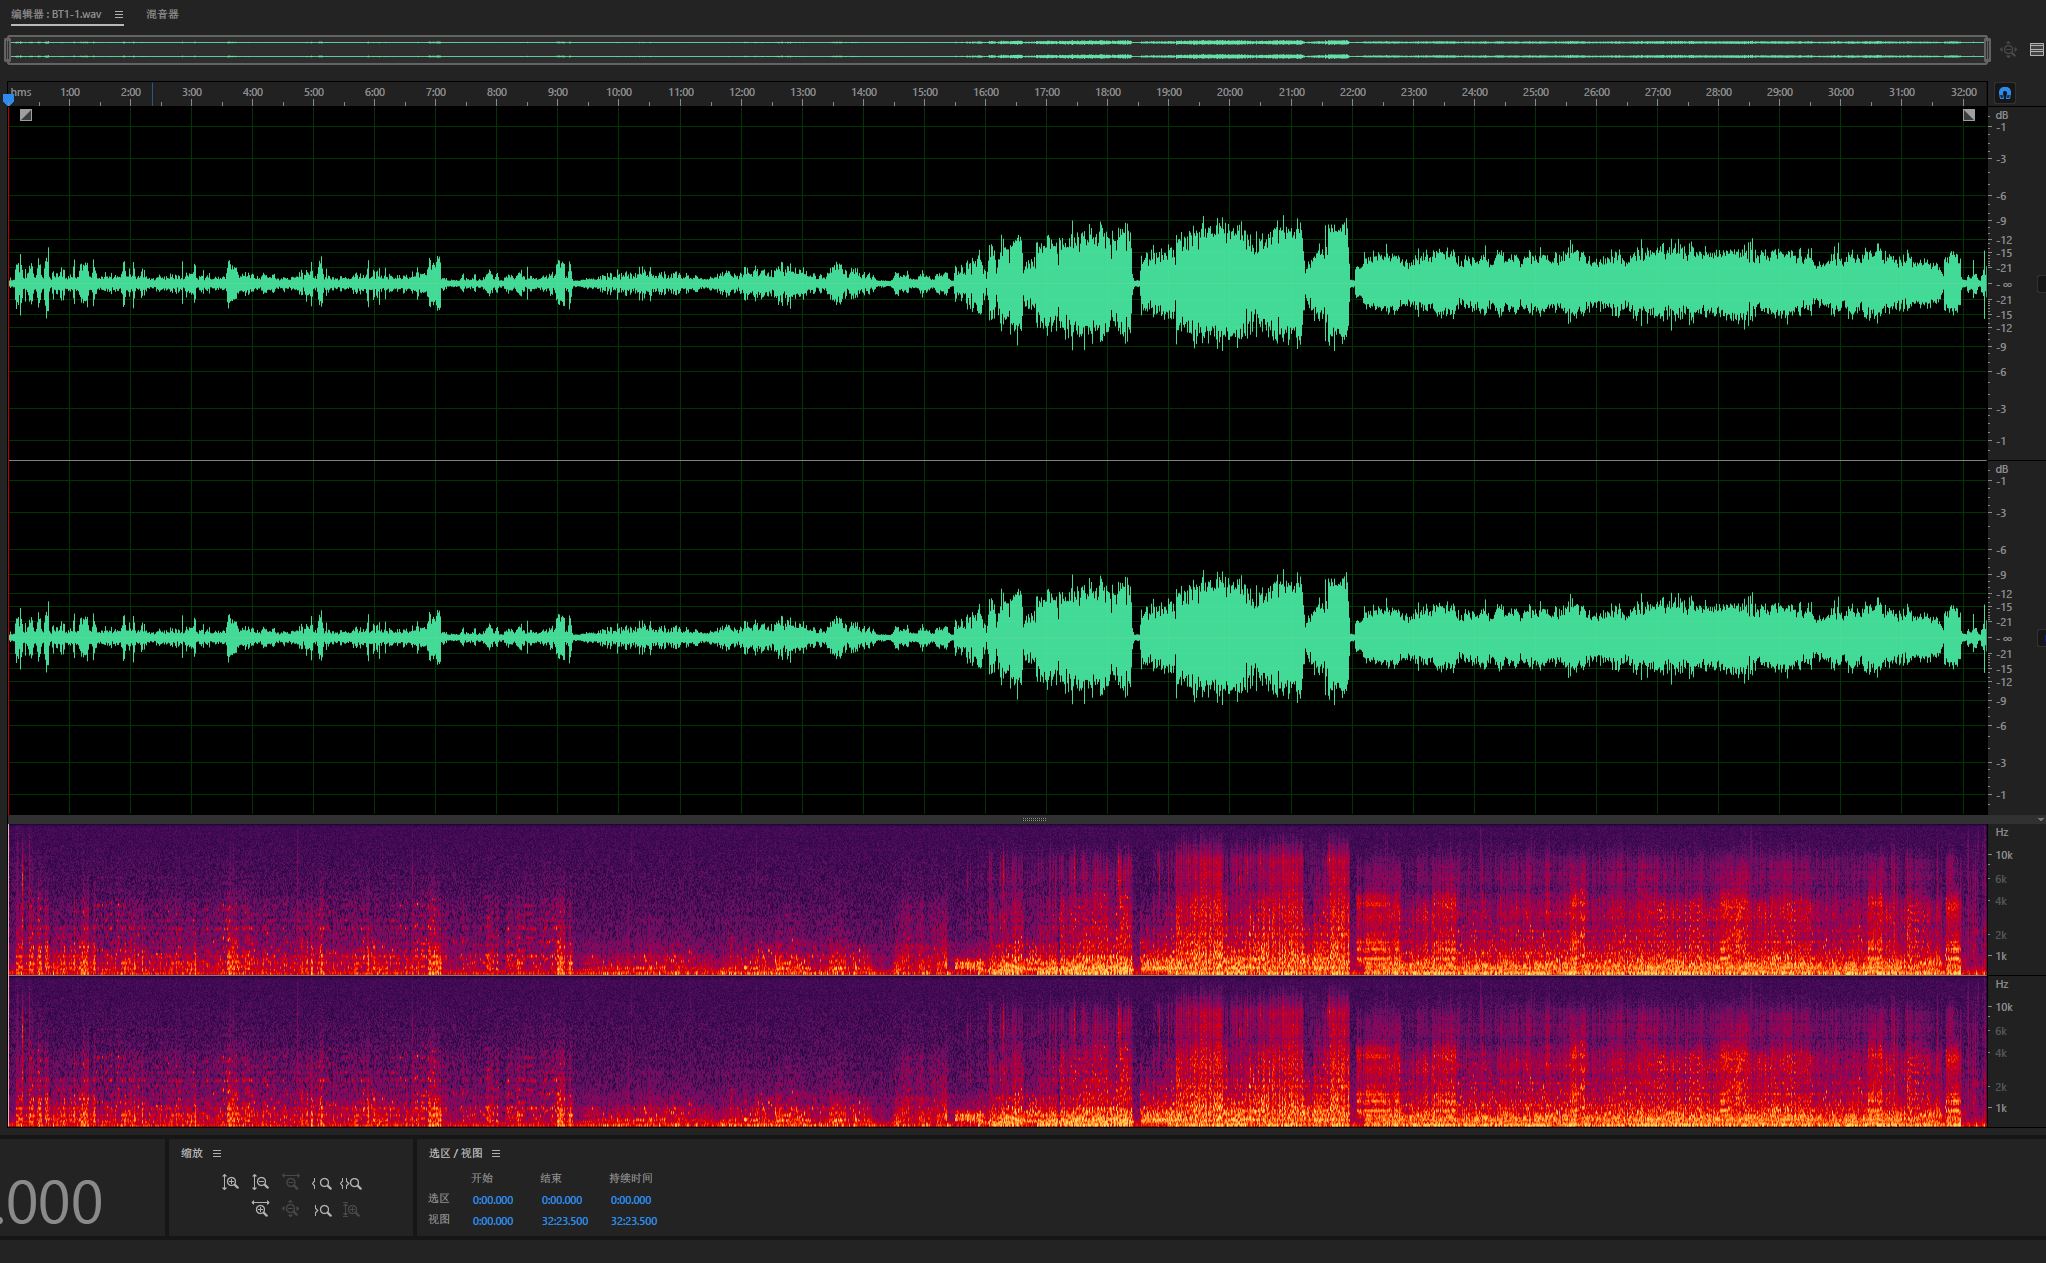Select the 编辑器 BT1-1.wav tab

tap(56, 15)
